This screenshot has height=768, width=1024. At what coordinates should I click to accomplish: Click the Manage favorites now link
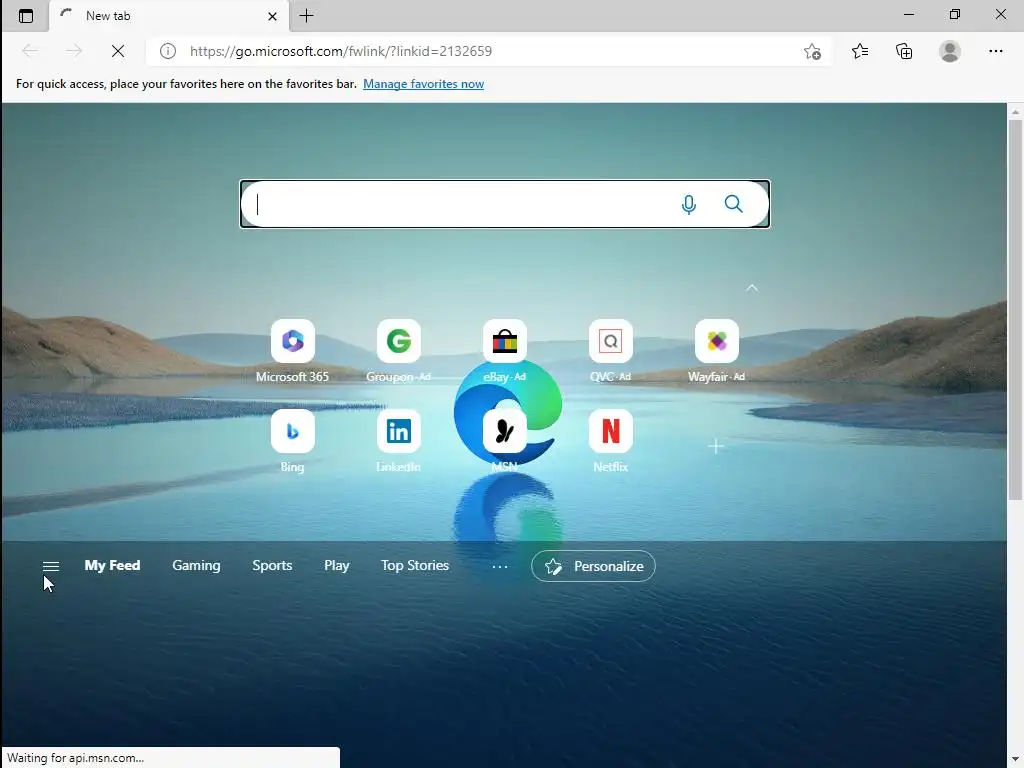coord(423,84)
